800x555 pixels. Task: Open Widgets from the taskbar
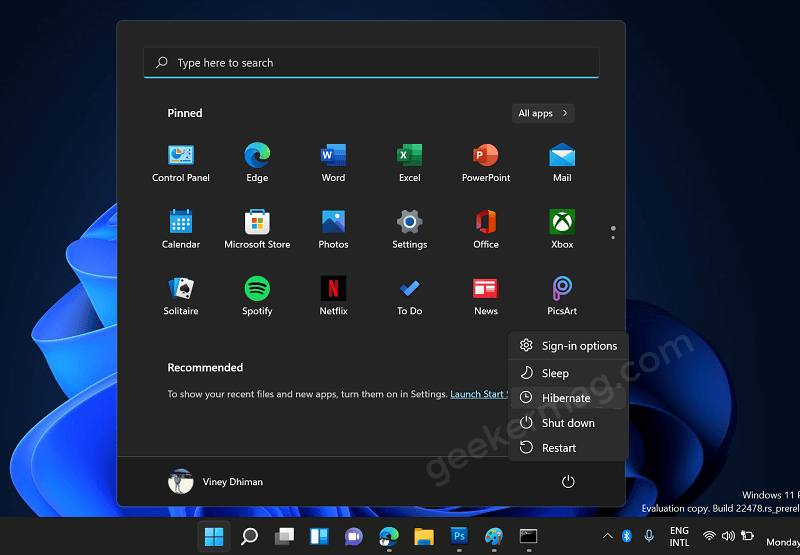coord(319,537)
